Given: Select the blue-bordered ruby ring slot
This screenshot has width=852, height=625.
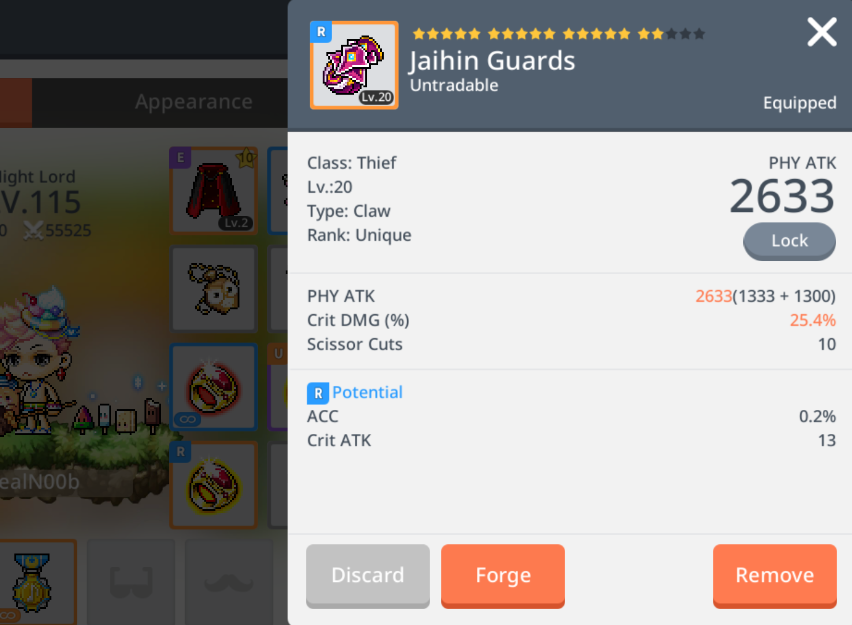Looking at the screenshot, I should click(214, 387).
